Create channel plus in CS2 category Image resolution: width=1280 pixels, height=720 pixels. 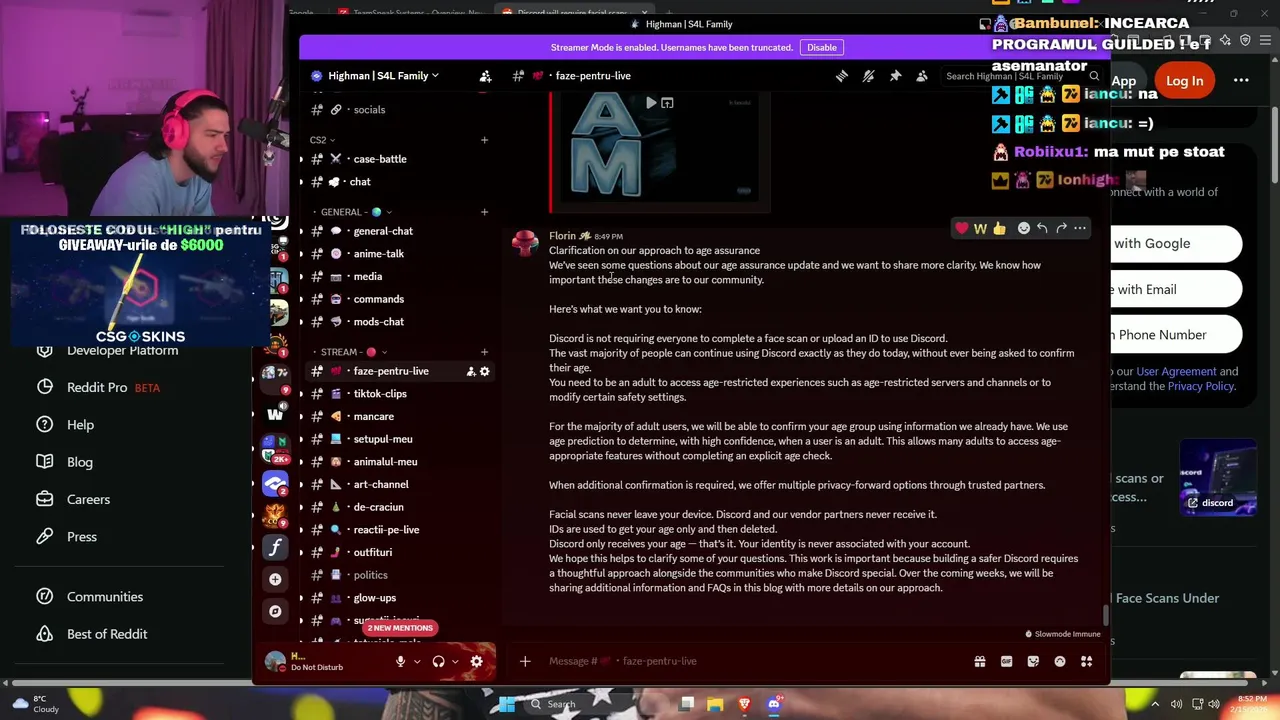(x=484, y=140)
